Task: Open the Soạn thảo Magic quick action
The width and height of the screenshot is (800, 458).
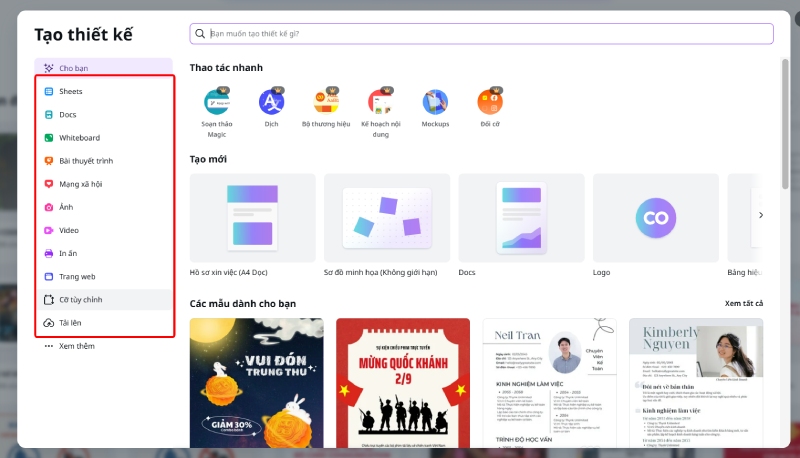Action: click(x=217, y=102)
